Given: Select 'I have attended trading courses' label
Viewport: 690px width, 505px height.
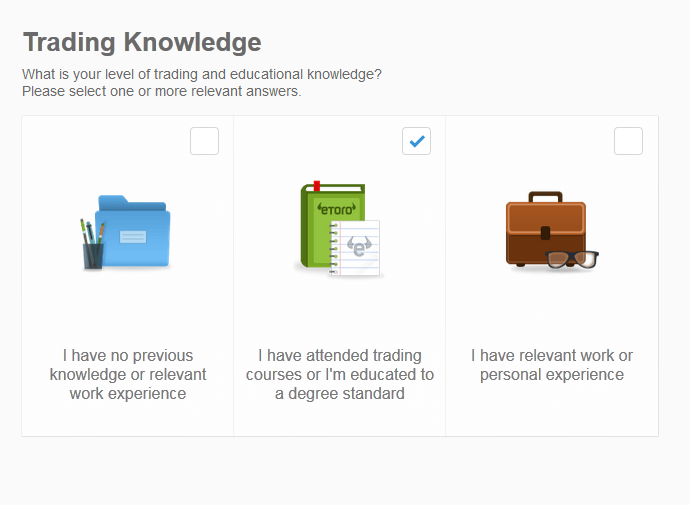Looking at the screenshot, I should (x=340, y=374).
